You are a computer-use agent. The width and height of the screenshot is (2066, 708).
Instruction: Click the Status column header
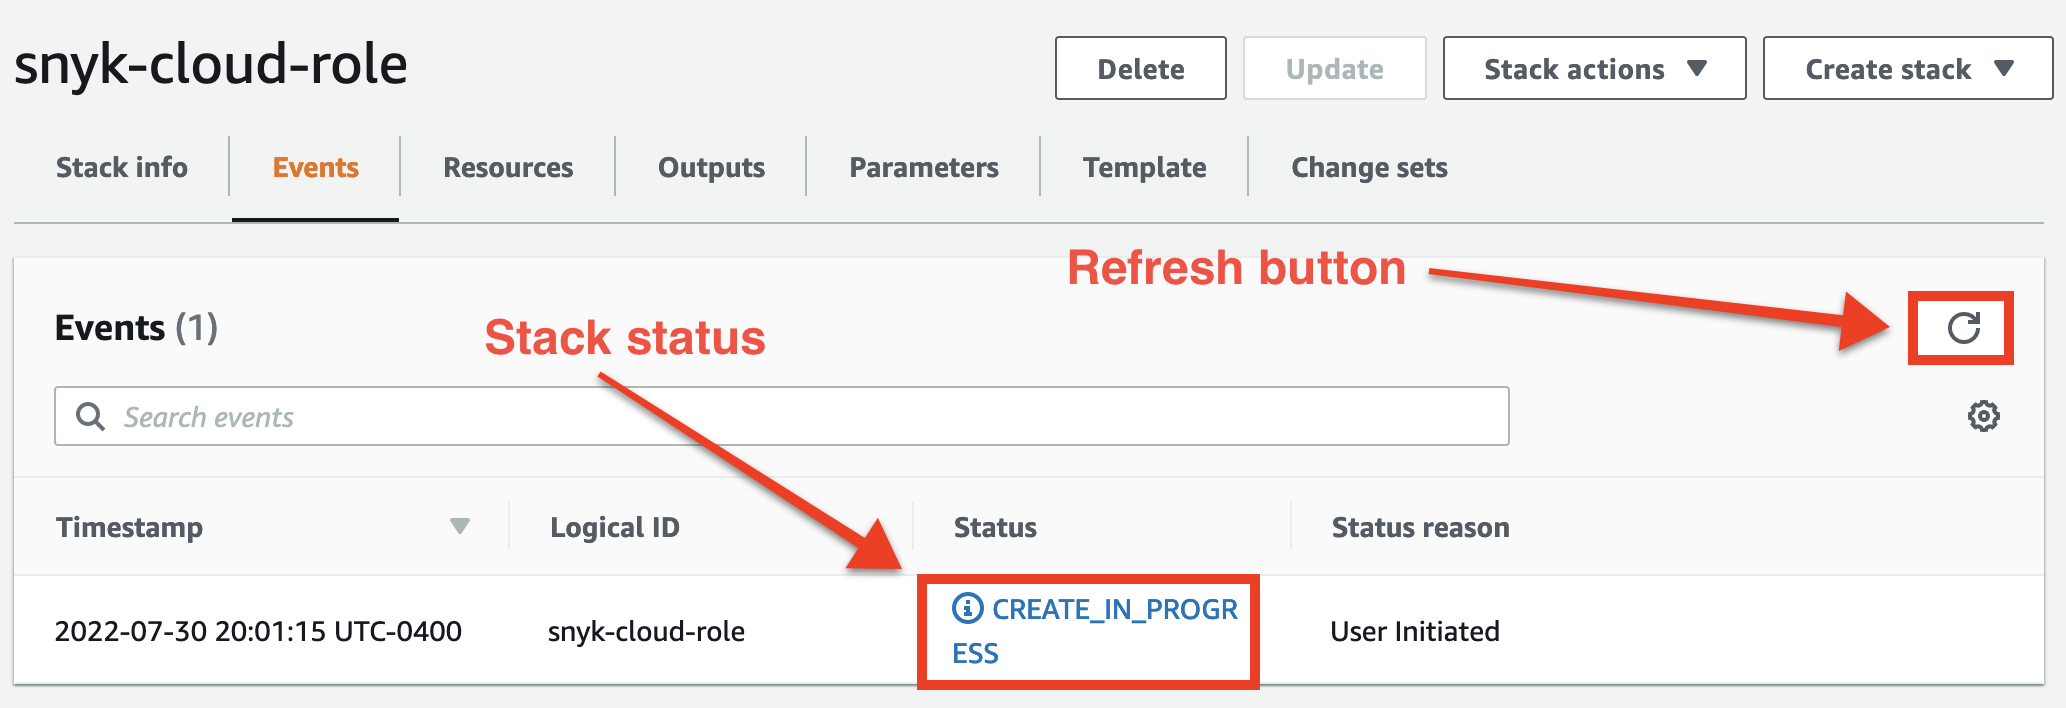(995, 527)
